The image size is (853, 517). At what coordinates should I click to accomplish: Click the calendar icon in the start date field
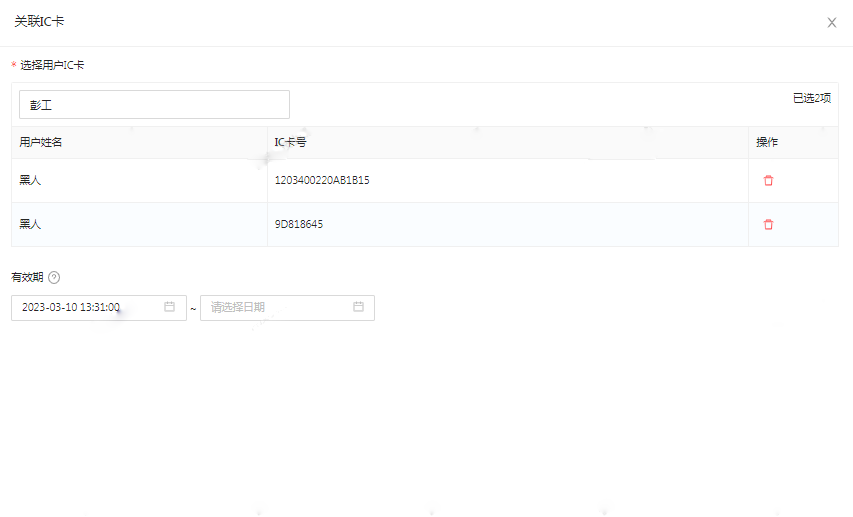pyautogui.click(x=170, y=307)
